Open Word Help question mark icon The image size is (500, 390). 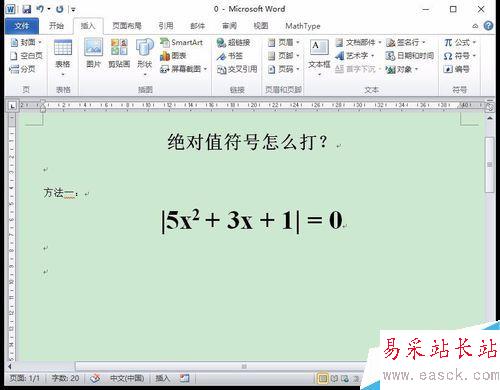[488, 26]
